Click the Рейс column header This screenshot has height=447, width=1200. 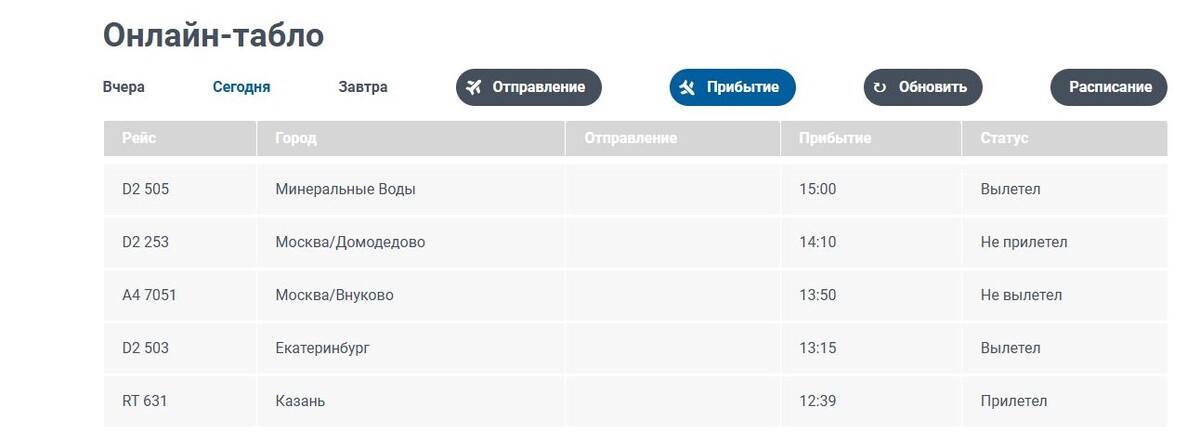point(139,138)
